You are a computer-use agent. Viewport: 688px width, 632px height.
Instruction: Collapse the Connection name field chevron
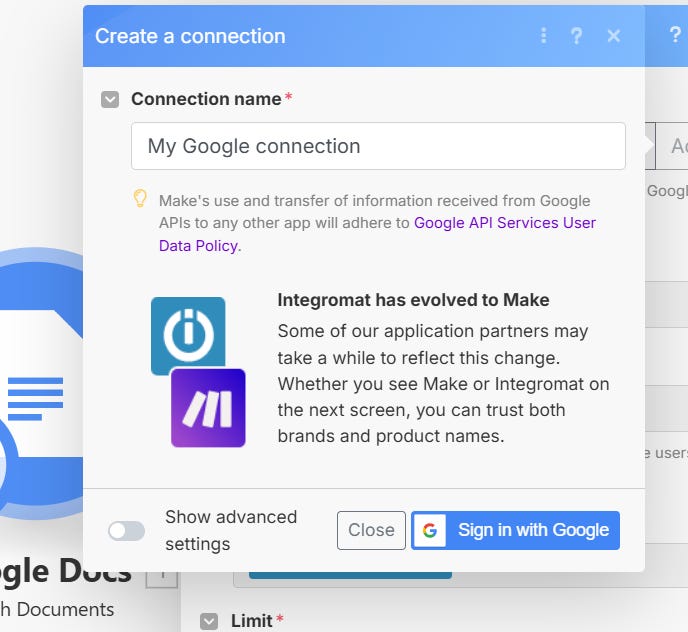point(110,100)
